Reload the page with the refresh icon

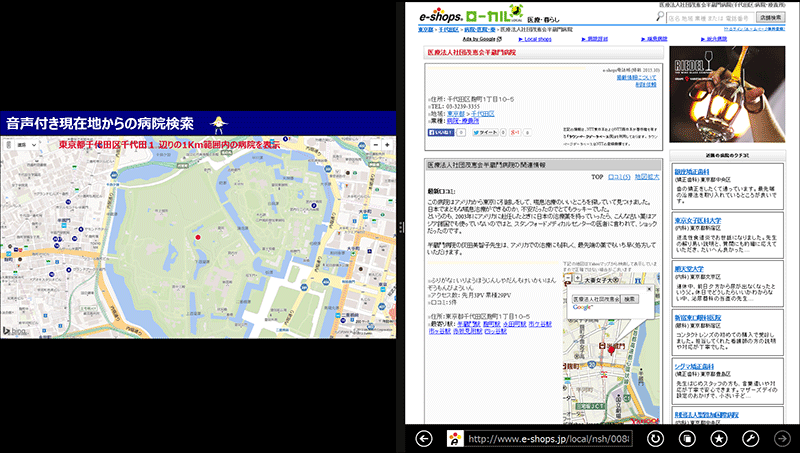656,438
